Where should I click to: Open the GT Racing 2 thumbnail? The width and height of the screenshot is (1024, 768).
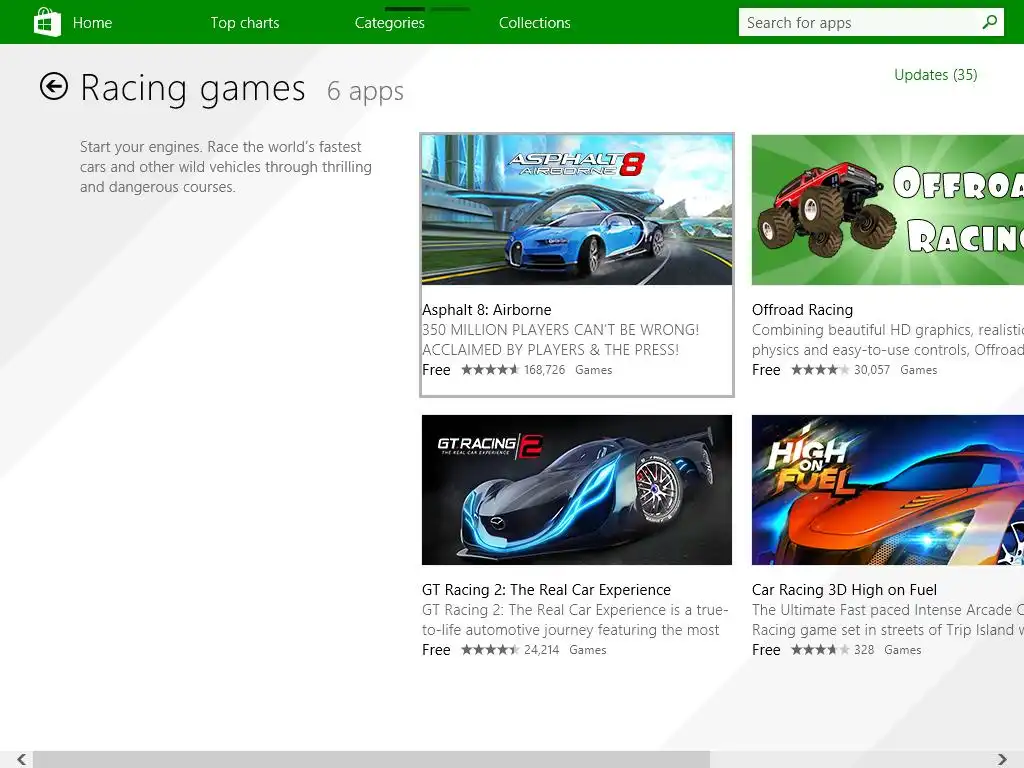pos(577,490)
